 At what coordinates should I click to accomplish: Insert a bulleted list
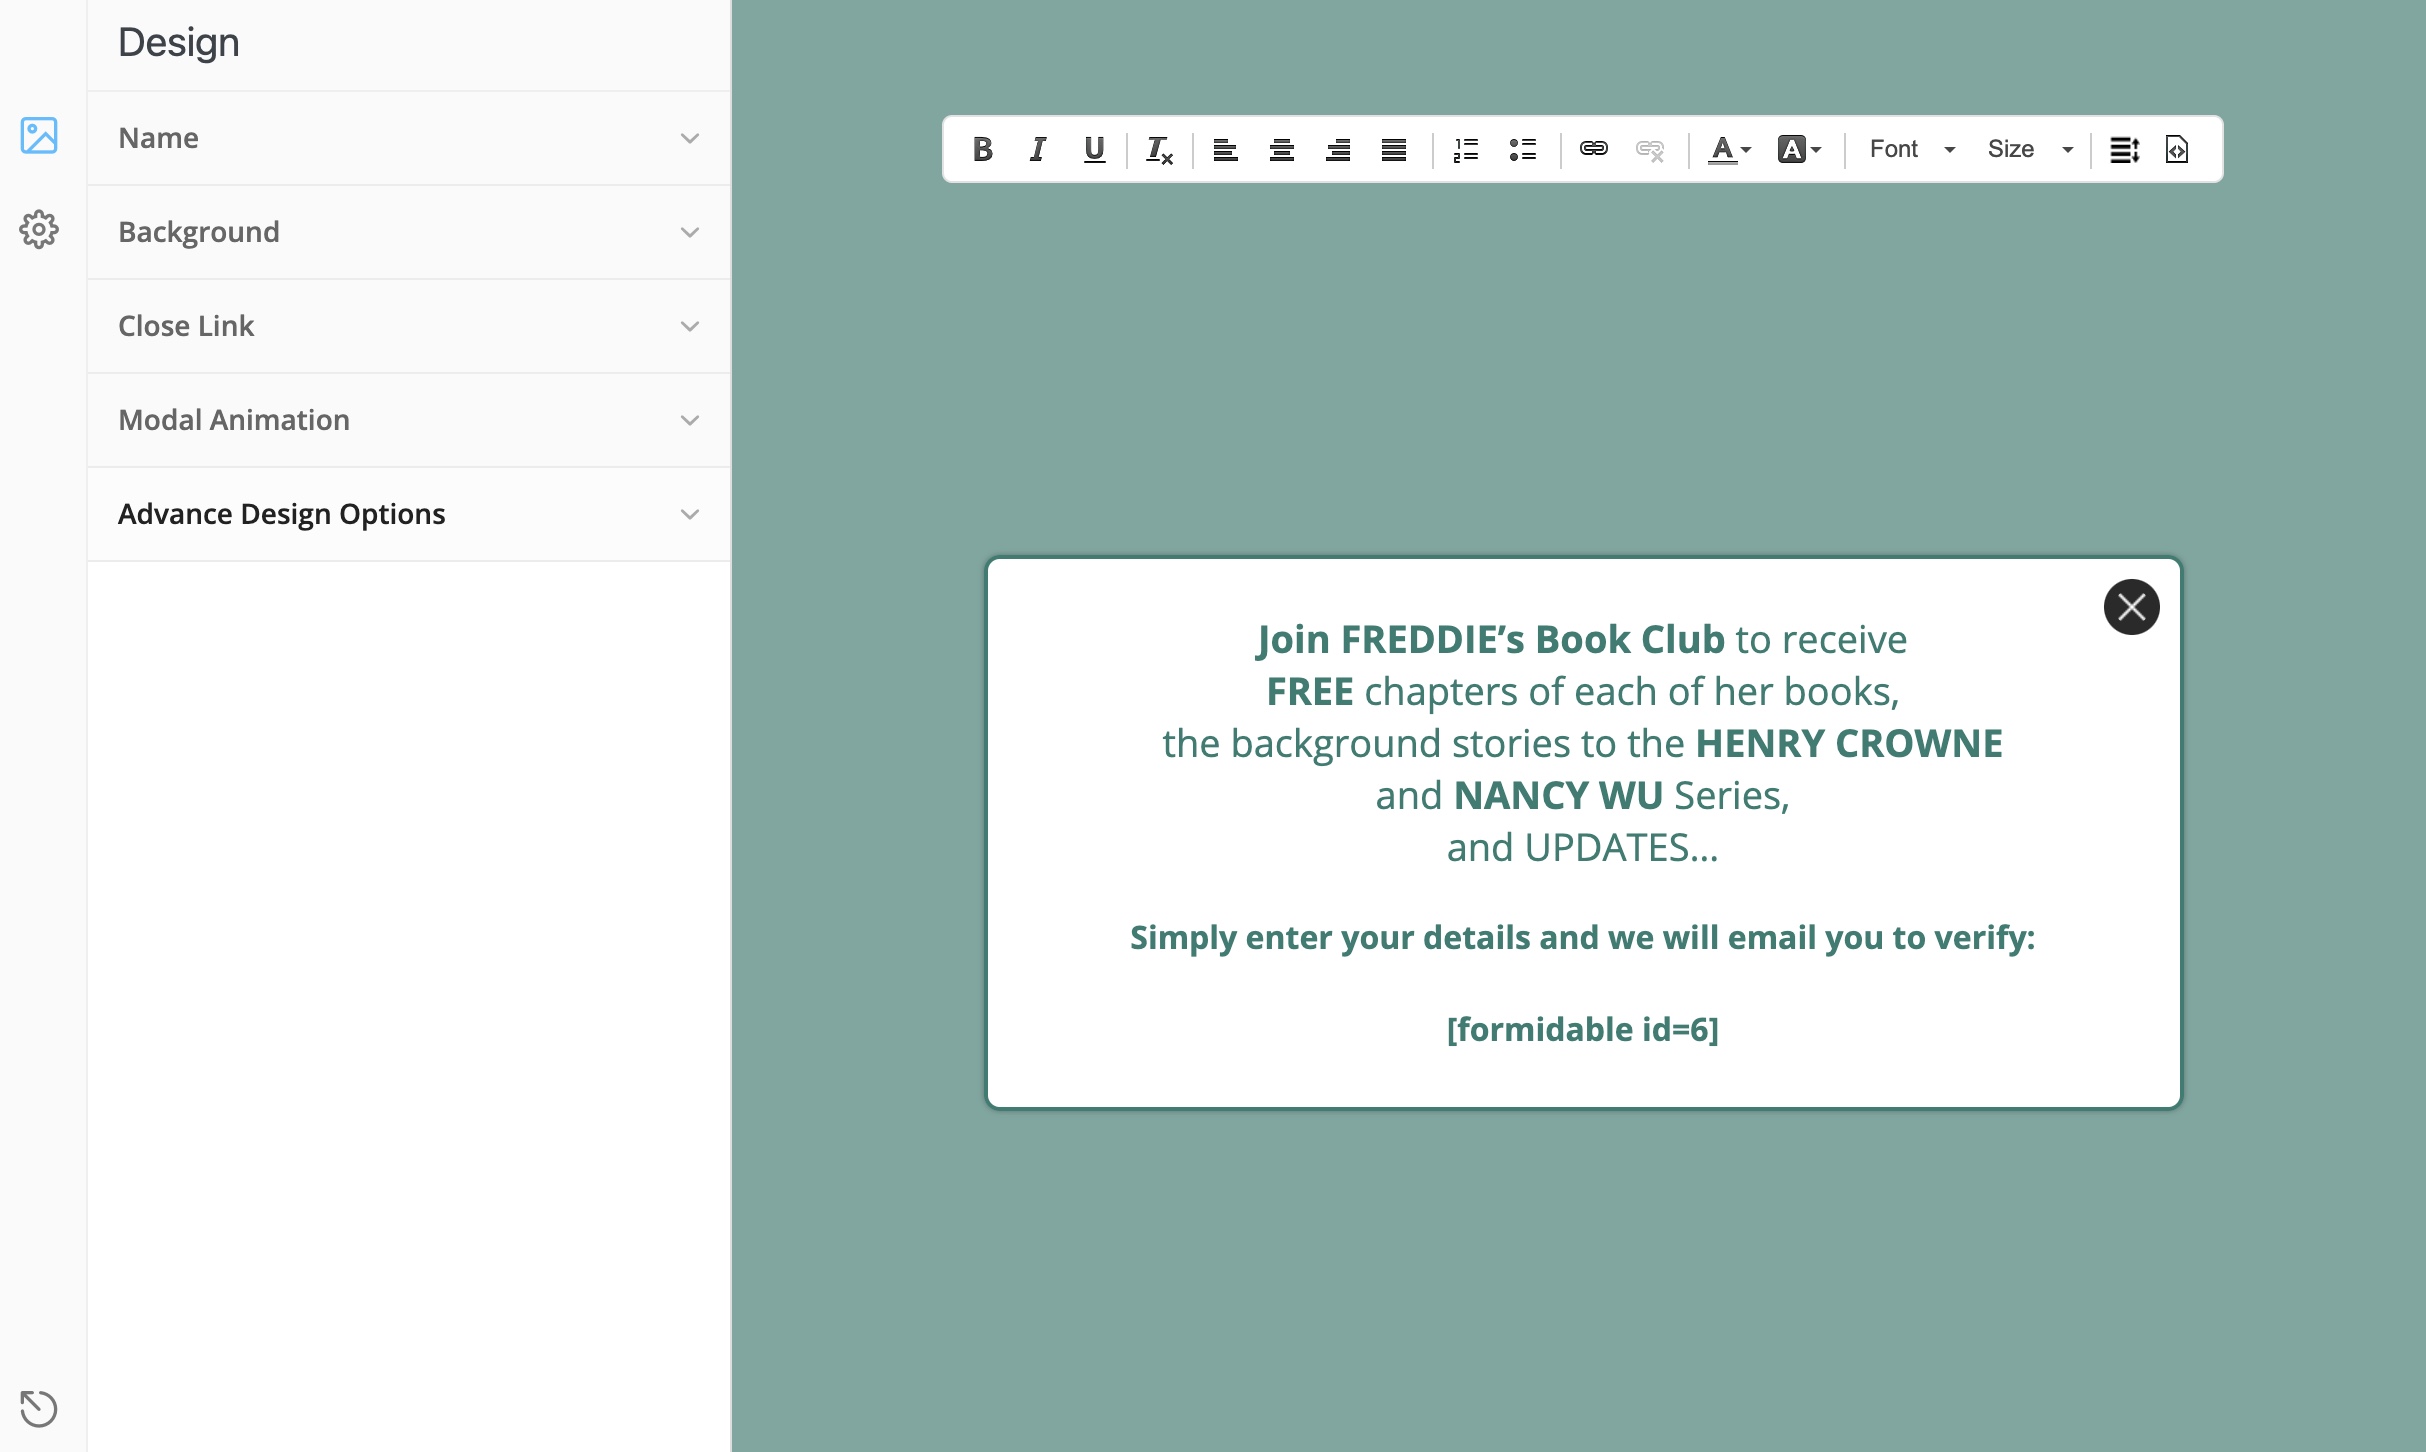click(1522, 149)
